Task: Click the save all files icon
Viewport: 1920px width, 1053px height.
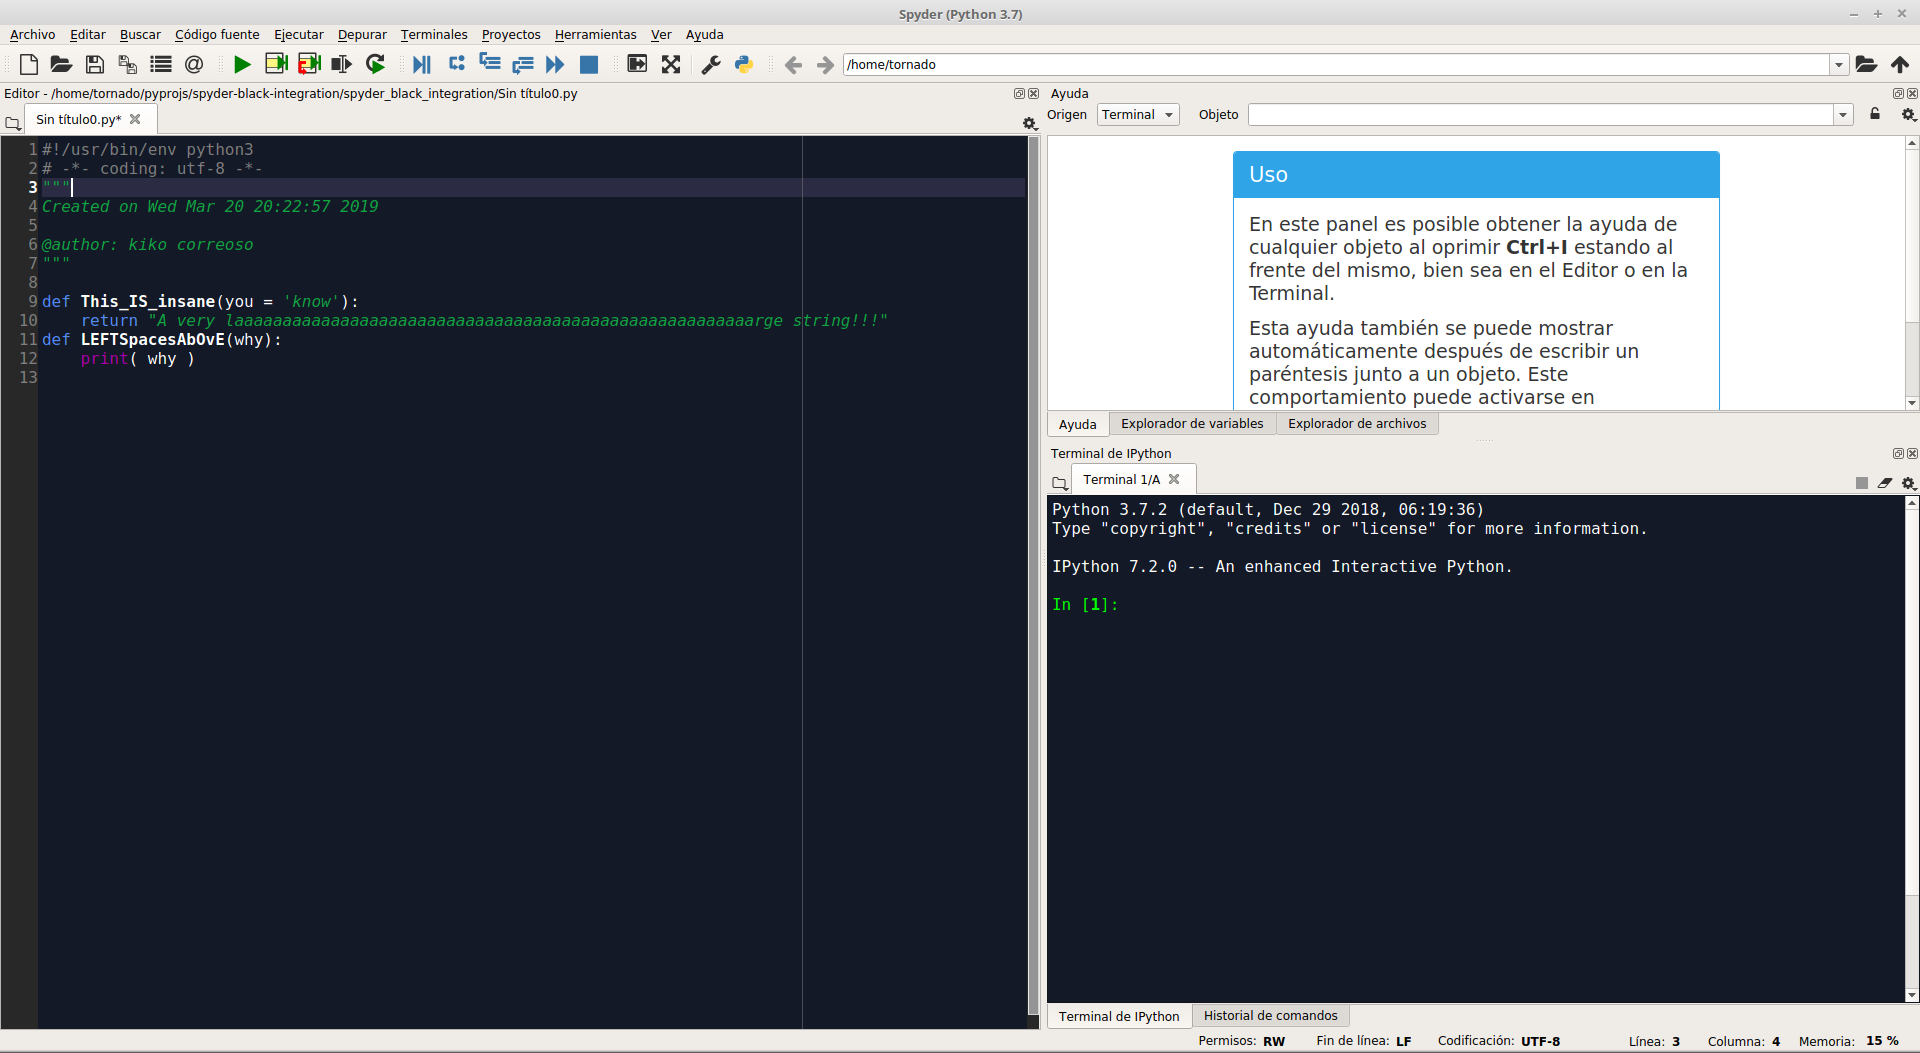Action: (x=128, y=64)
